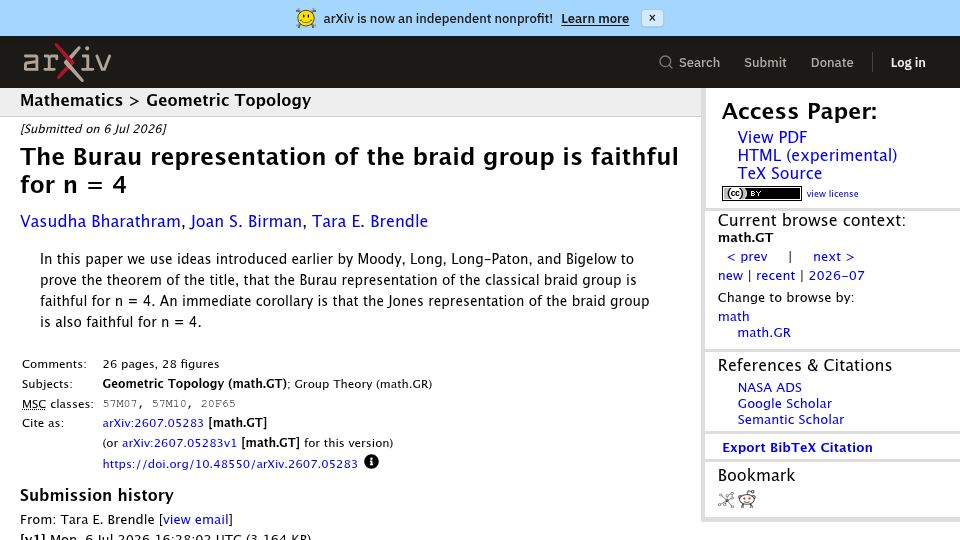
Task: Open author Vasudha Bharathram
Action: click(x=100, y=221)
